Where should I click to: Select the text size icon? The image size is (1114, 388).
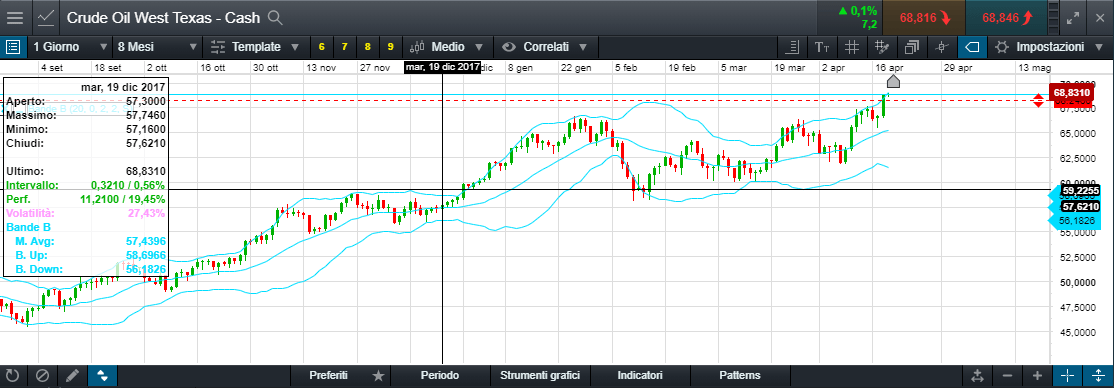822,48
